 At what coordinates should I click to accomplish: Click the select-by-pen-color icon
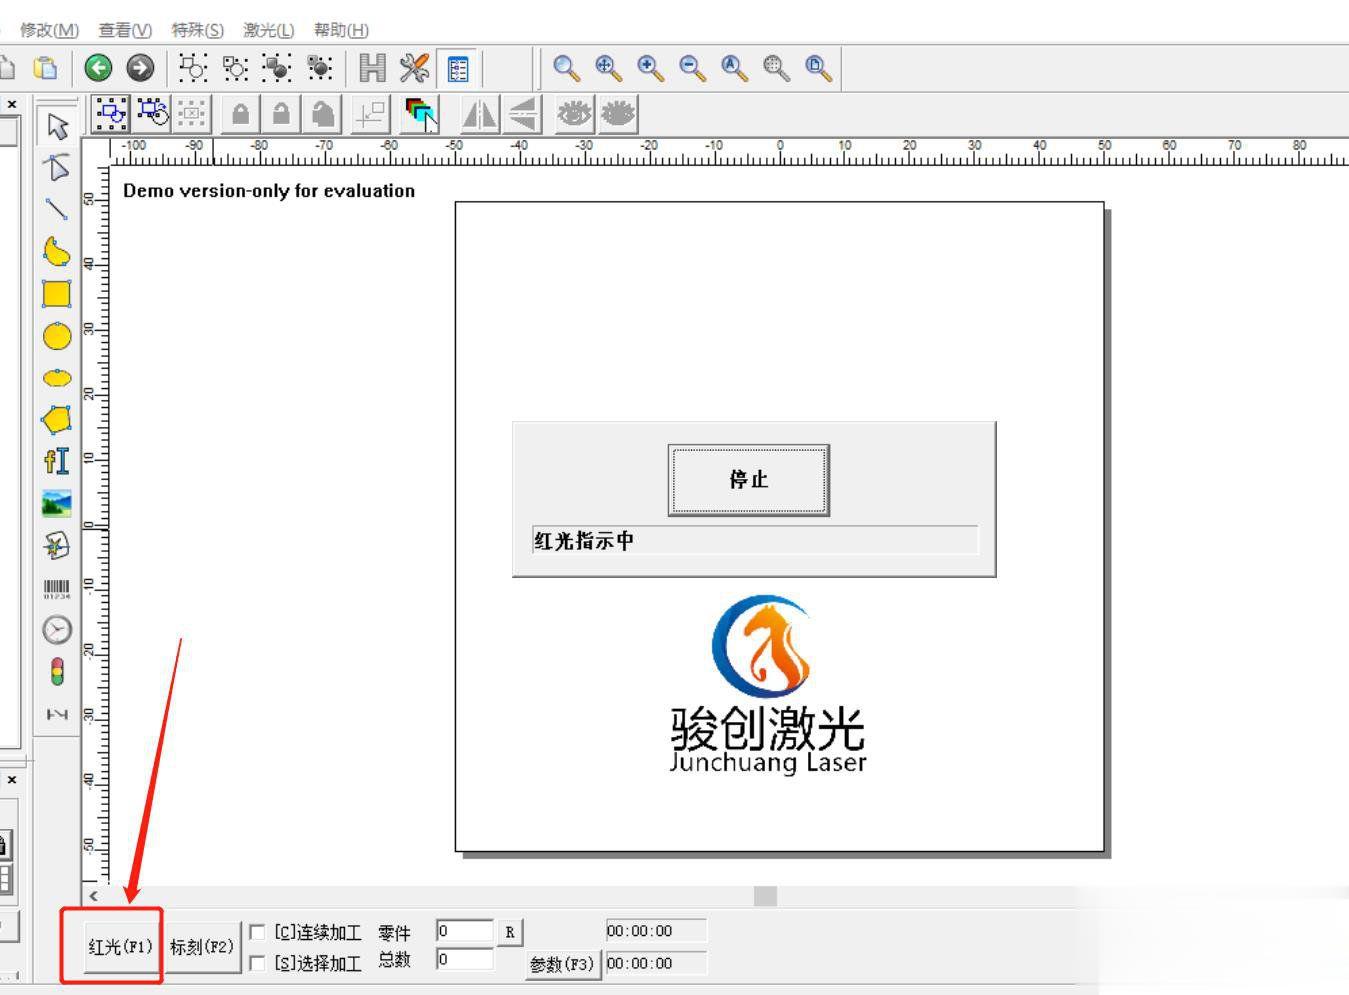[x=421, y=114]
